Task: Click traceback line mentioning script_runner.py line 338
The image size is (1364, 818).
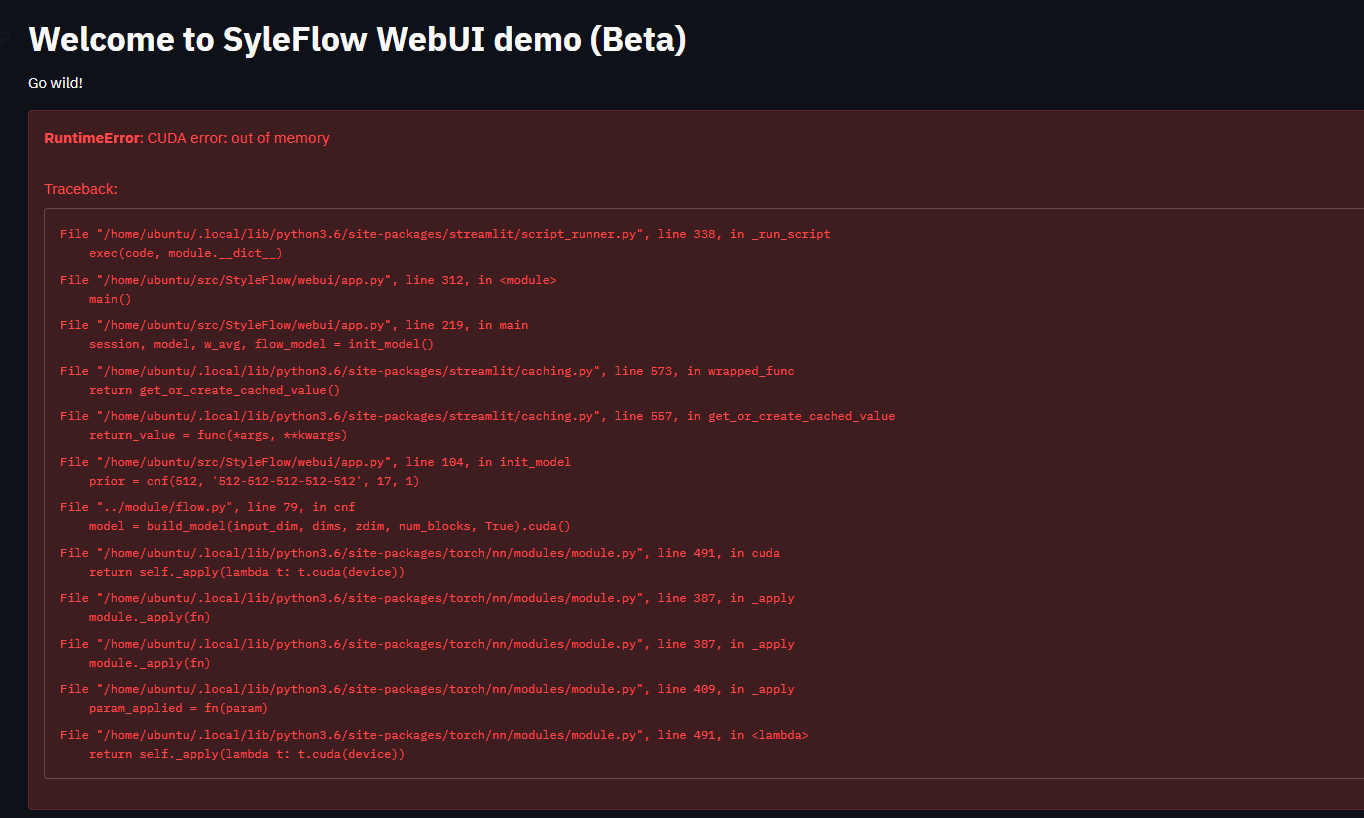Action: point(445,234)
